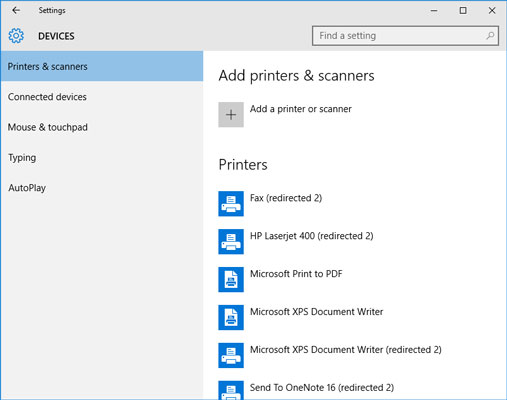This screenshot has height=400, width=507.
Task: Click the plus icon to add a printer
Action: point(231,115)
